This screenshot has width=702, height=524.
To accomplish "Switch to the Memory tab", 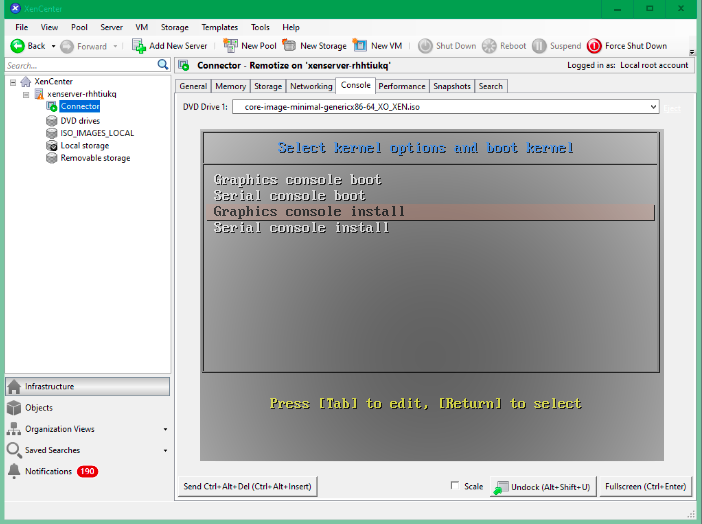I will click(x=231, y=86).
